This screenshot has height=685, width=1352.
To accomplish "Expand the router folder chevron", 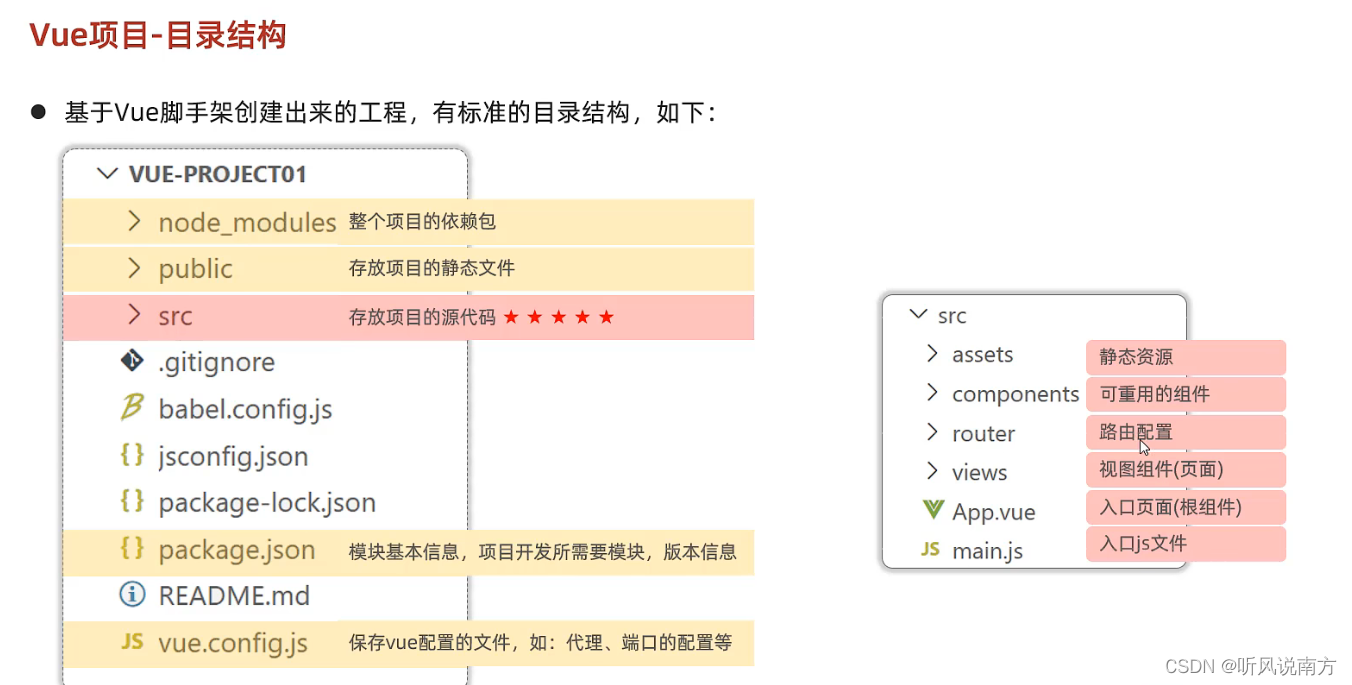I will point(933,432).
